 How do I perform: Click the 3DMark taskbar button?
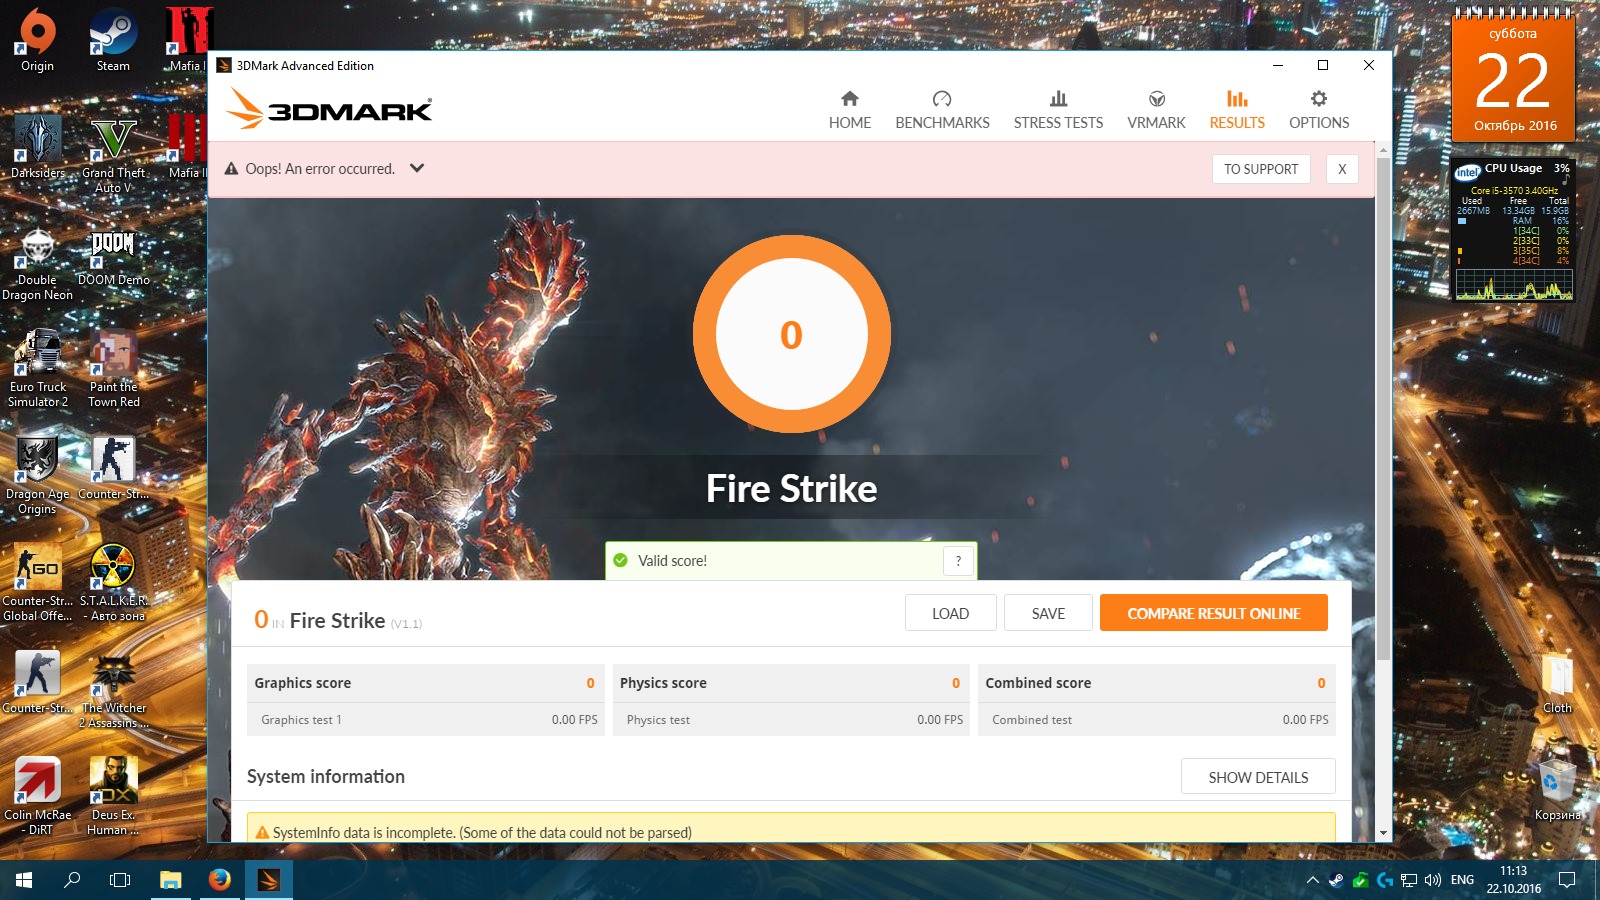(269, 880)
